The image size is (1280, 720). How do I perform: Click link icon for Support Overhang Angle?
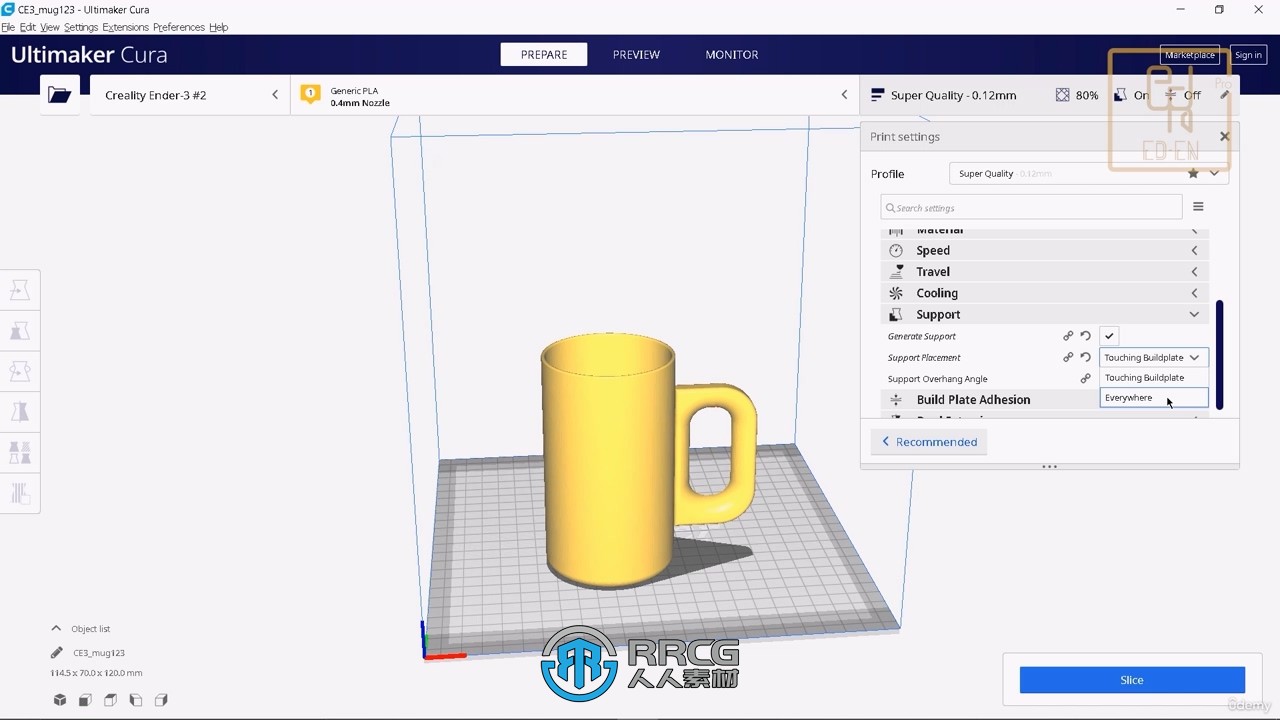pos(1085,379)
